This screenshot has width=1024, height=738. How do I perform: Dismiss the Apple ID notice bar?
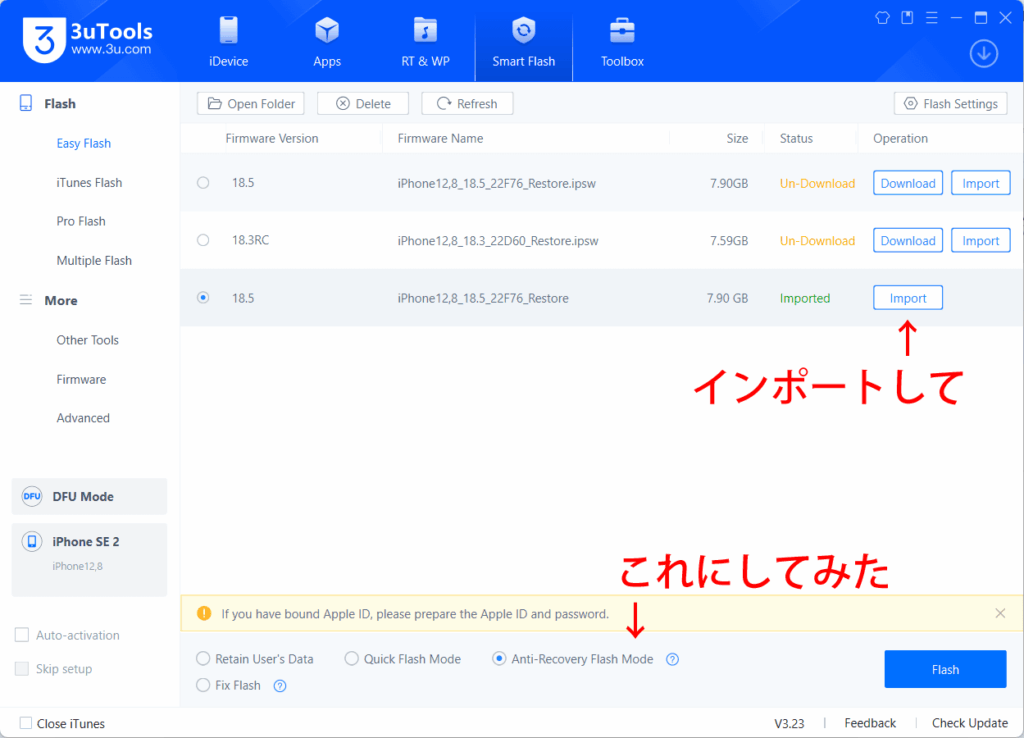click(x=1000, y=613)
